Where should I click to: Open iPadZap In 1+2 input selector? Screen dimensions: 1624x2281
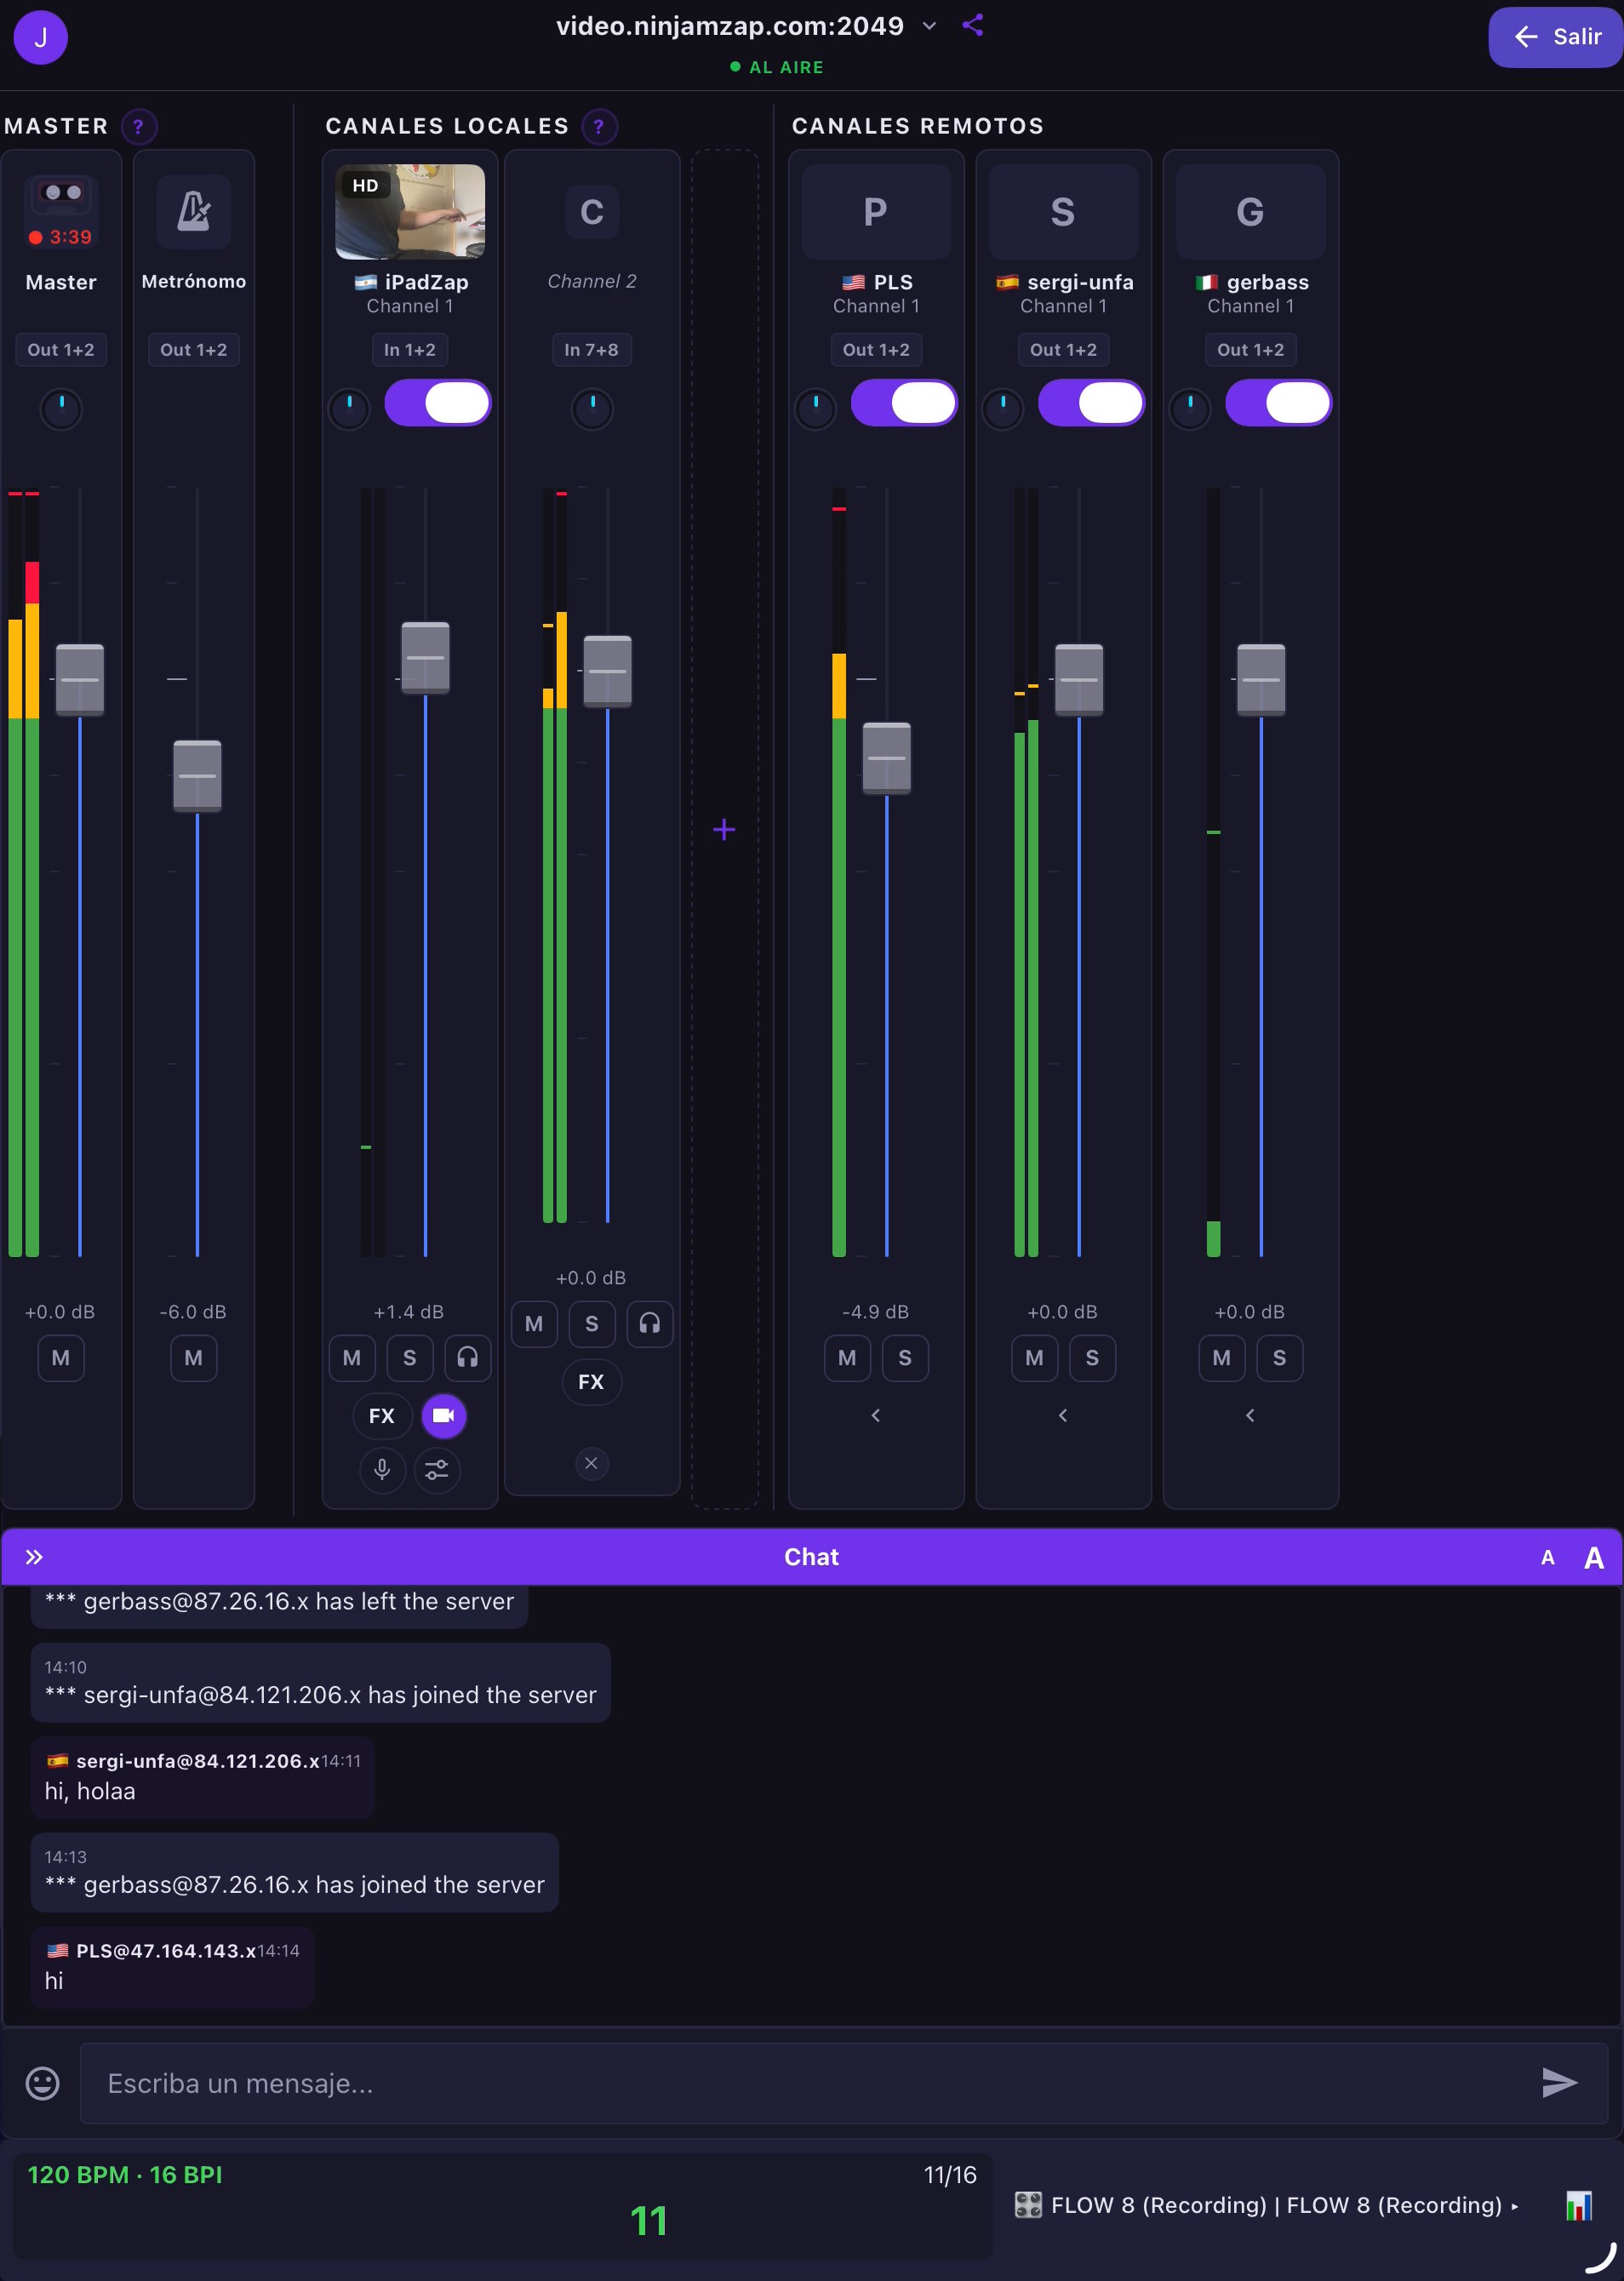click(x=410, y=350)
